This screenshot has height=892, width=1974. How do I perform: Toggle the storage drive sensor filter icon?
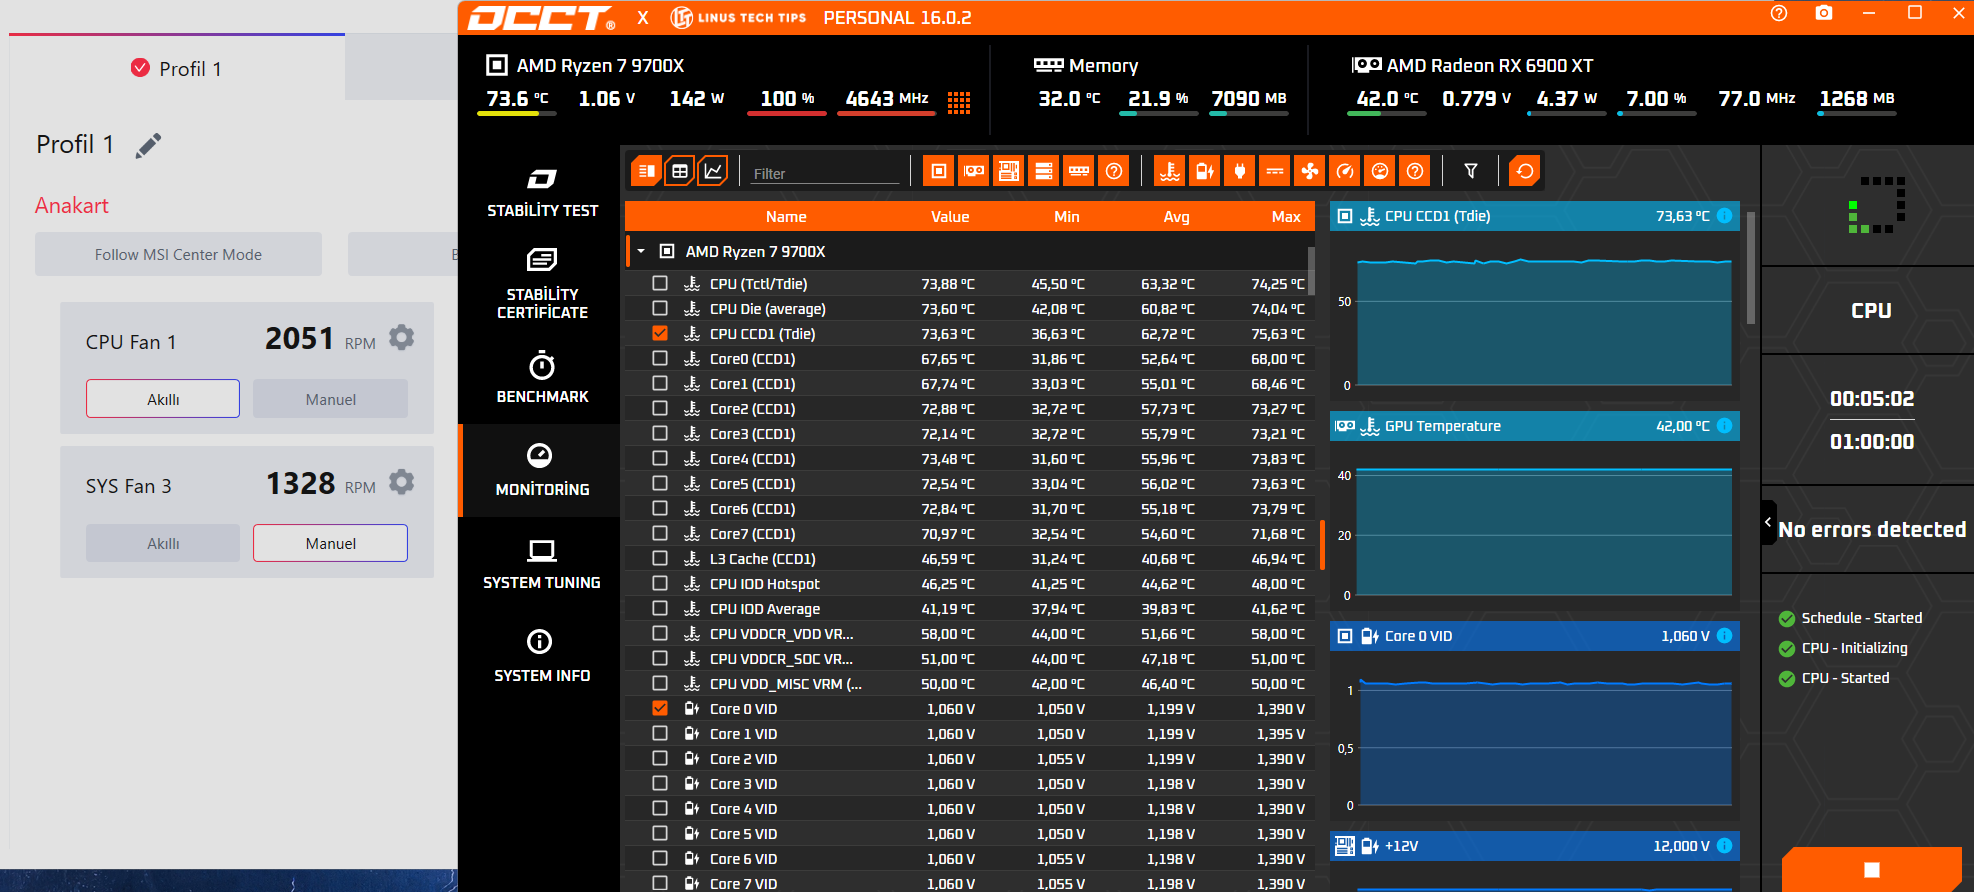tap(1043, 171)
